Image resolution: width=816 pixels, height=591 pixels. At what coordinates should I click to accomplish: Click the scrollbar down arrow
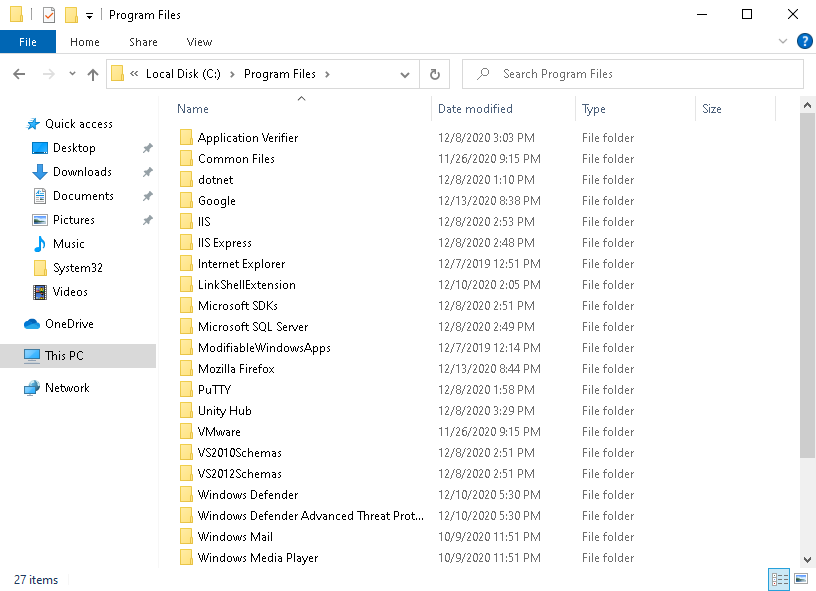pyautogui.click(x=807, y=560)
